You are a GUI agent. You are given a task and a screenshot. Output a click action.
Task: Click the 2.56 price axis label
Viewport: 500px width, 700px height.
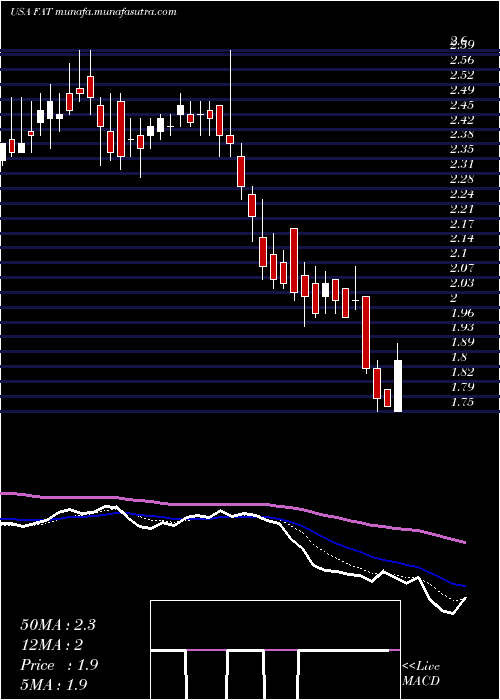click(462, 60)
